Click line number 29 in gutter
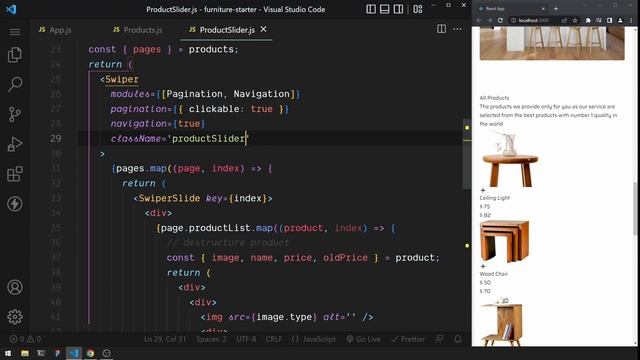640x360 pixels. [x=56, y=139]
